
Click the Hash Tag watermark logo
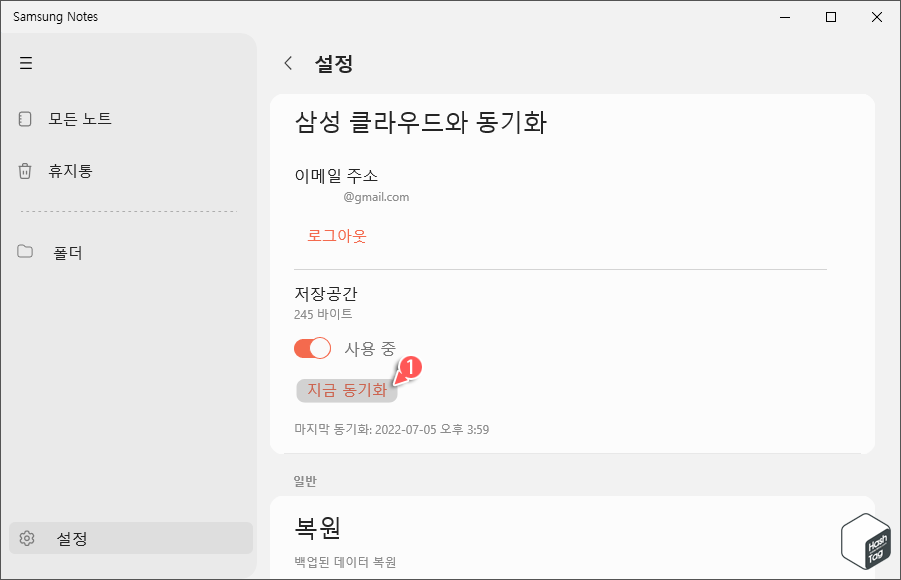(x=864, y=541)
